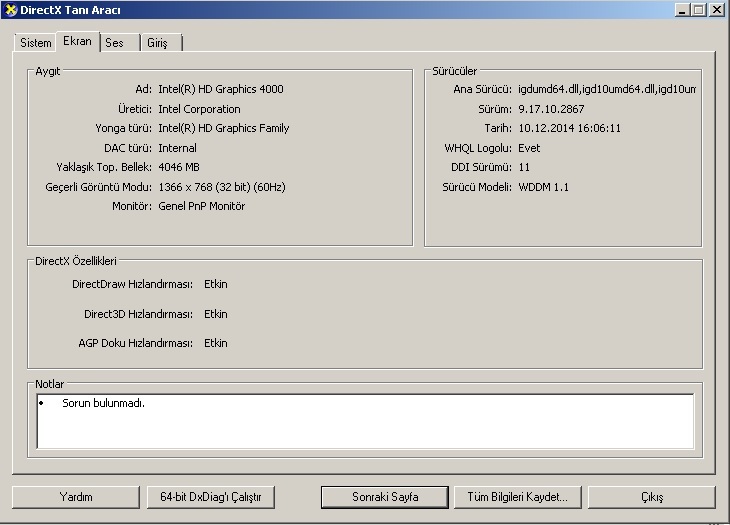730x525 pixels.
Task: Click display mode '1366 x 768 (32 bit) (60Hz)'
Action: (x=222, y=187)
